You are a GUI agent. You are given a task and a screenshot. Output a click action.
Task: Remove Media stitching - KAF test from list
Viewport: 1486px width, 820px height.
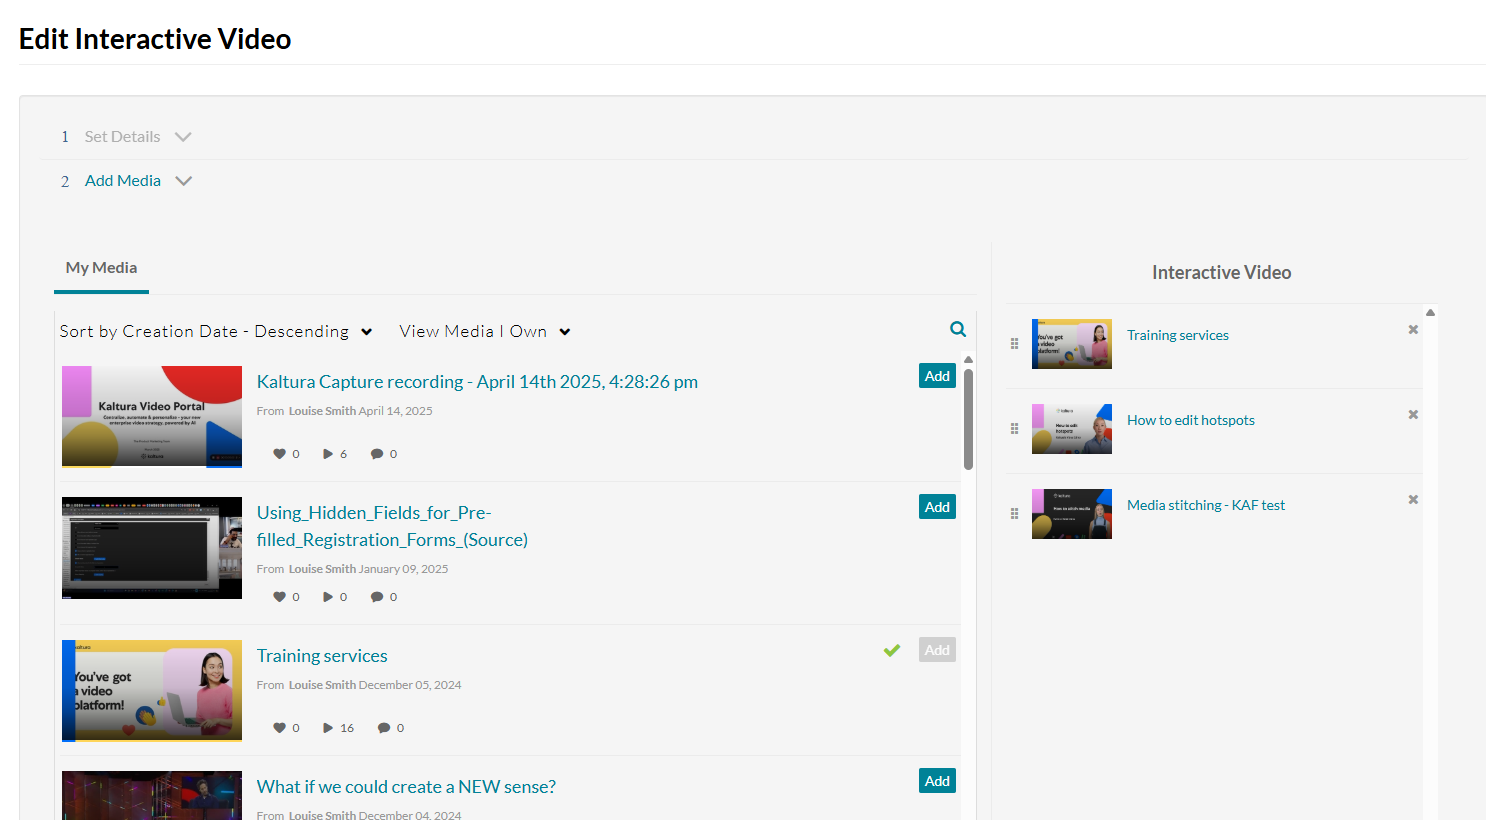point(1413,499)
